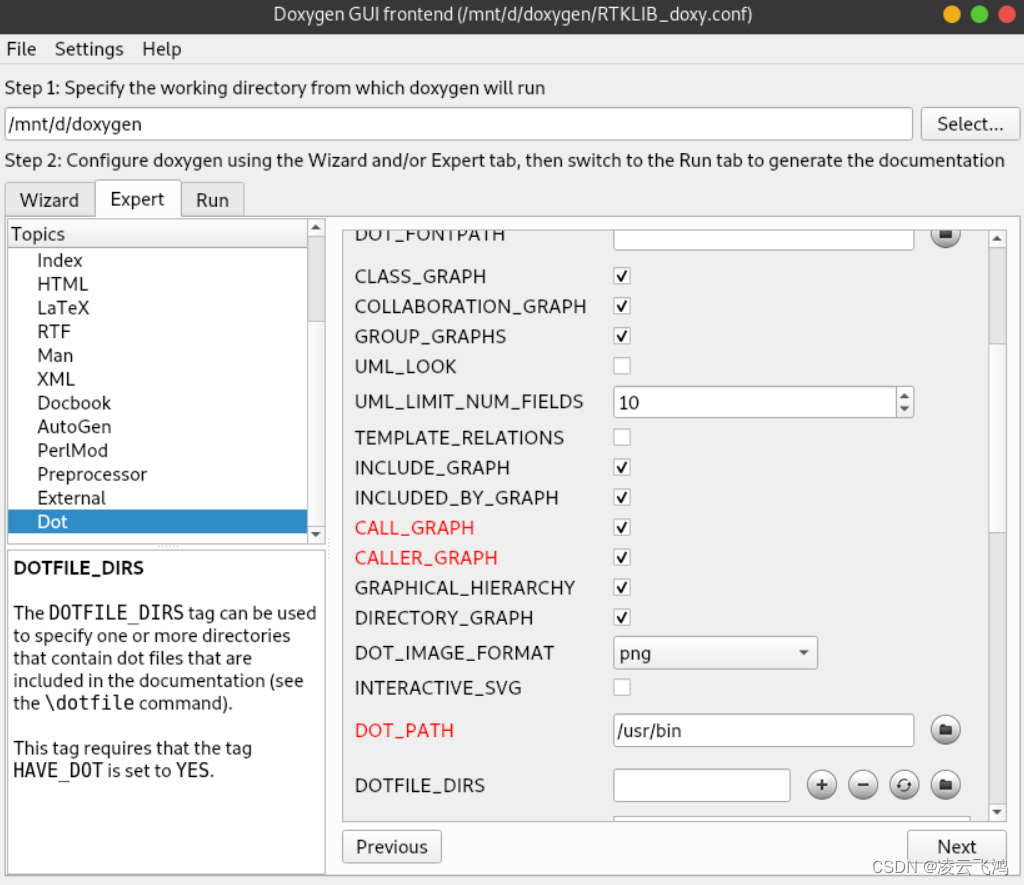Decrease UML_LIMIT_NUM_FIELDS with the down arrow
Viewport: 1024px width, 885px height.
click(x=904, y=410)
